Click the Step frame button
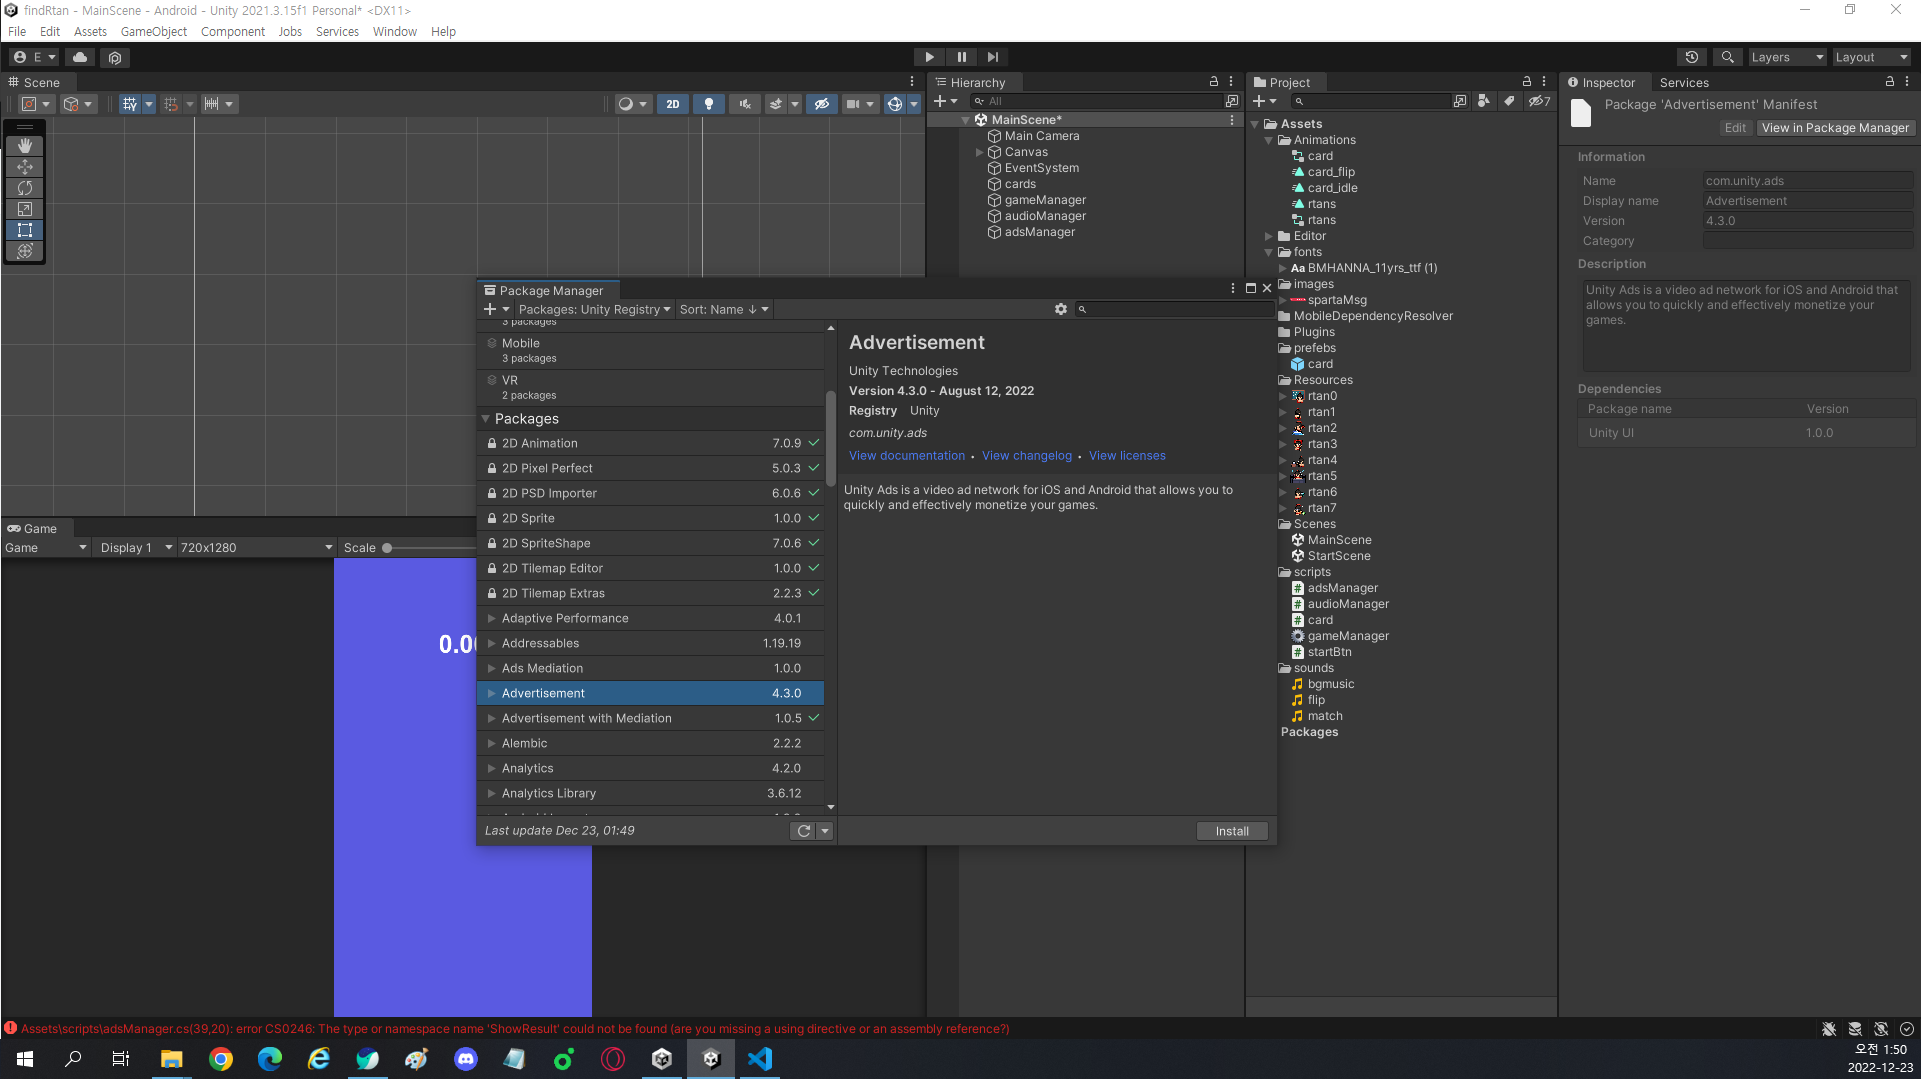 tap(993, 57)
